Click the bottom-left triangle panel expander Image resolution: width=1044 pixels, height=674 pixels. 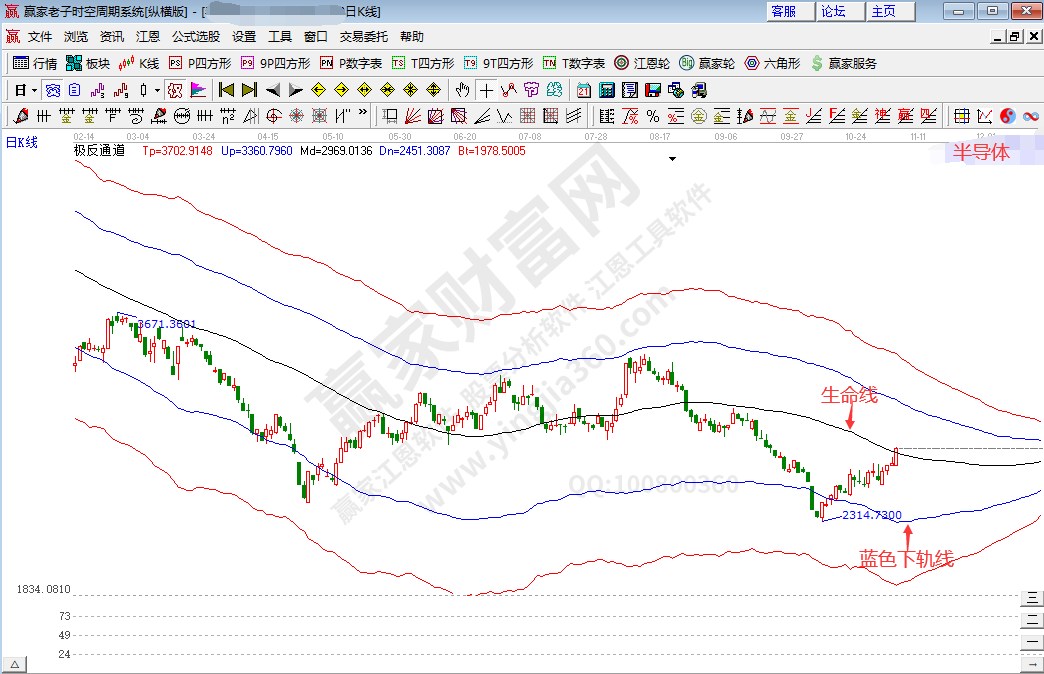coord(15,665)
